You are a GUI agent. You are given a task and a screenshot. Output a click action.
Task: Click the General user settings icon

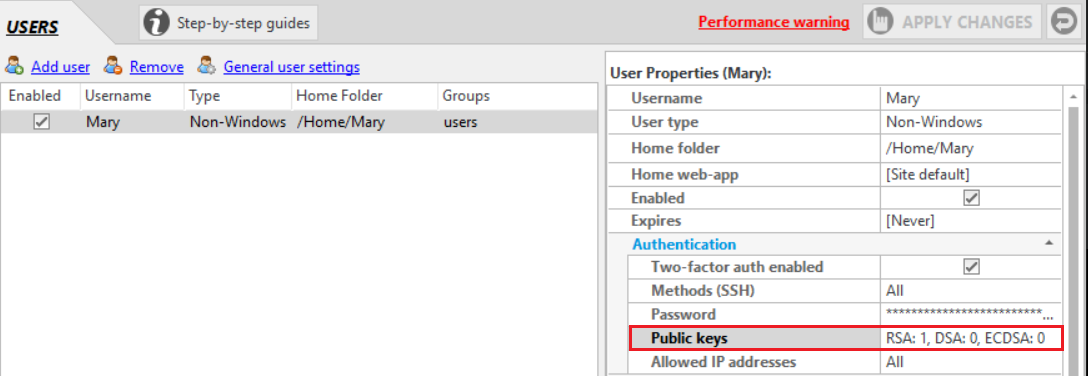pyautogui.click(x=206, y=67)
